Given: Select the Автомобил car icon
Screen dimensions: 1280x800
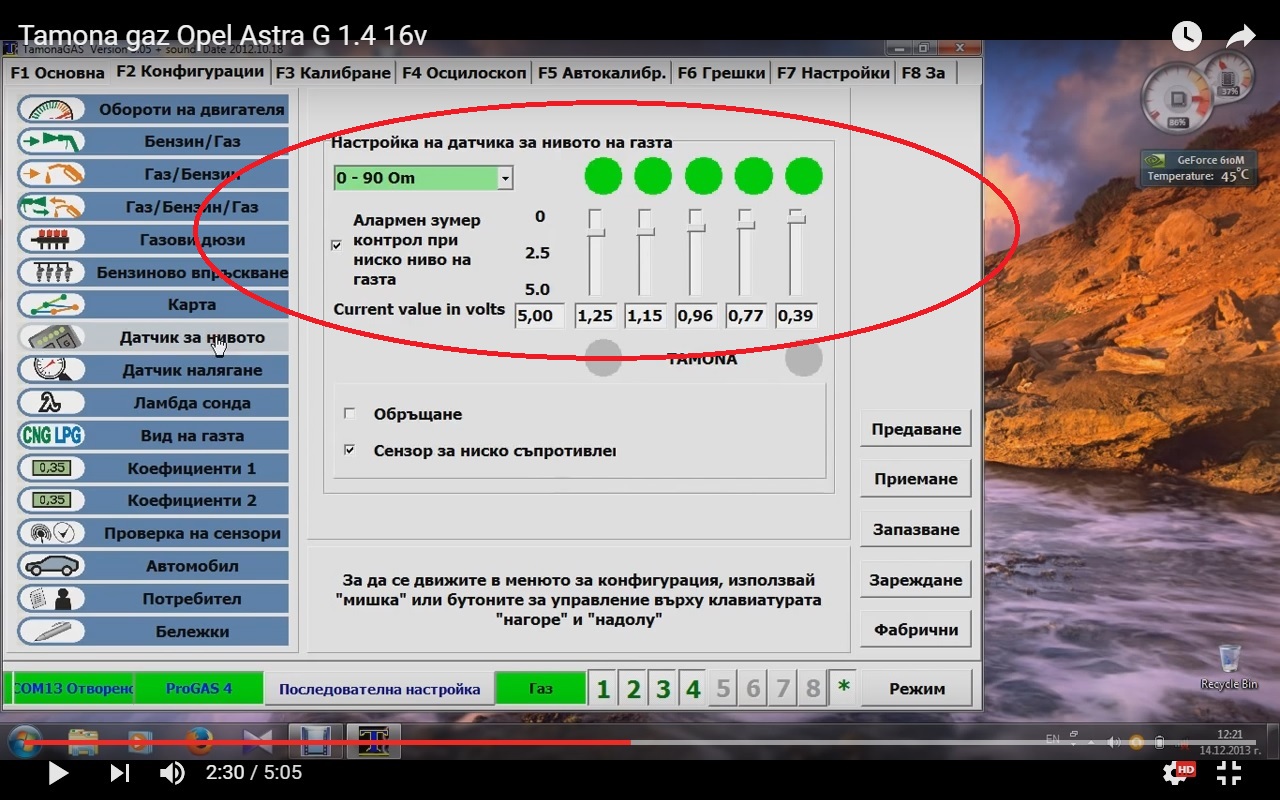Looking at the screenshot, I should tap(52, 566).
